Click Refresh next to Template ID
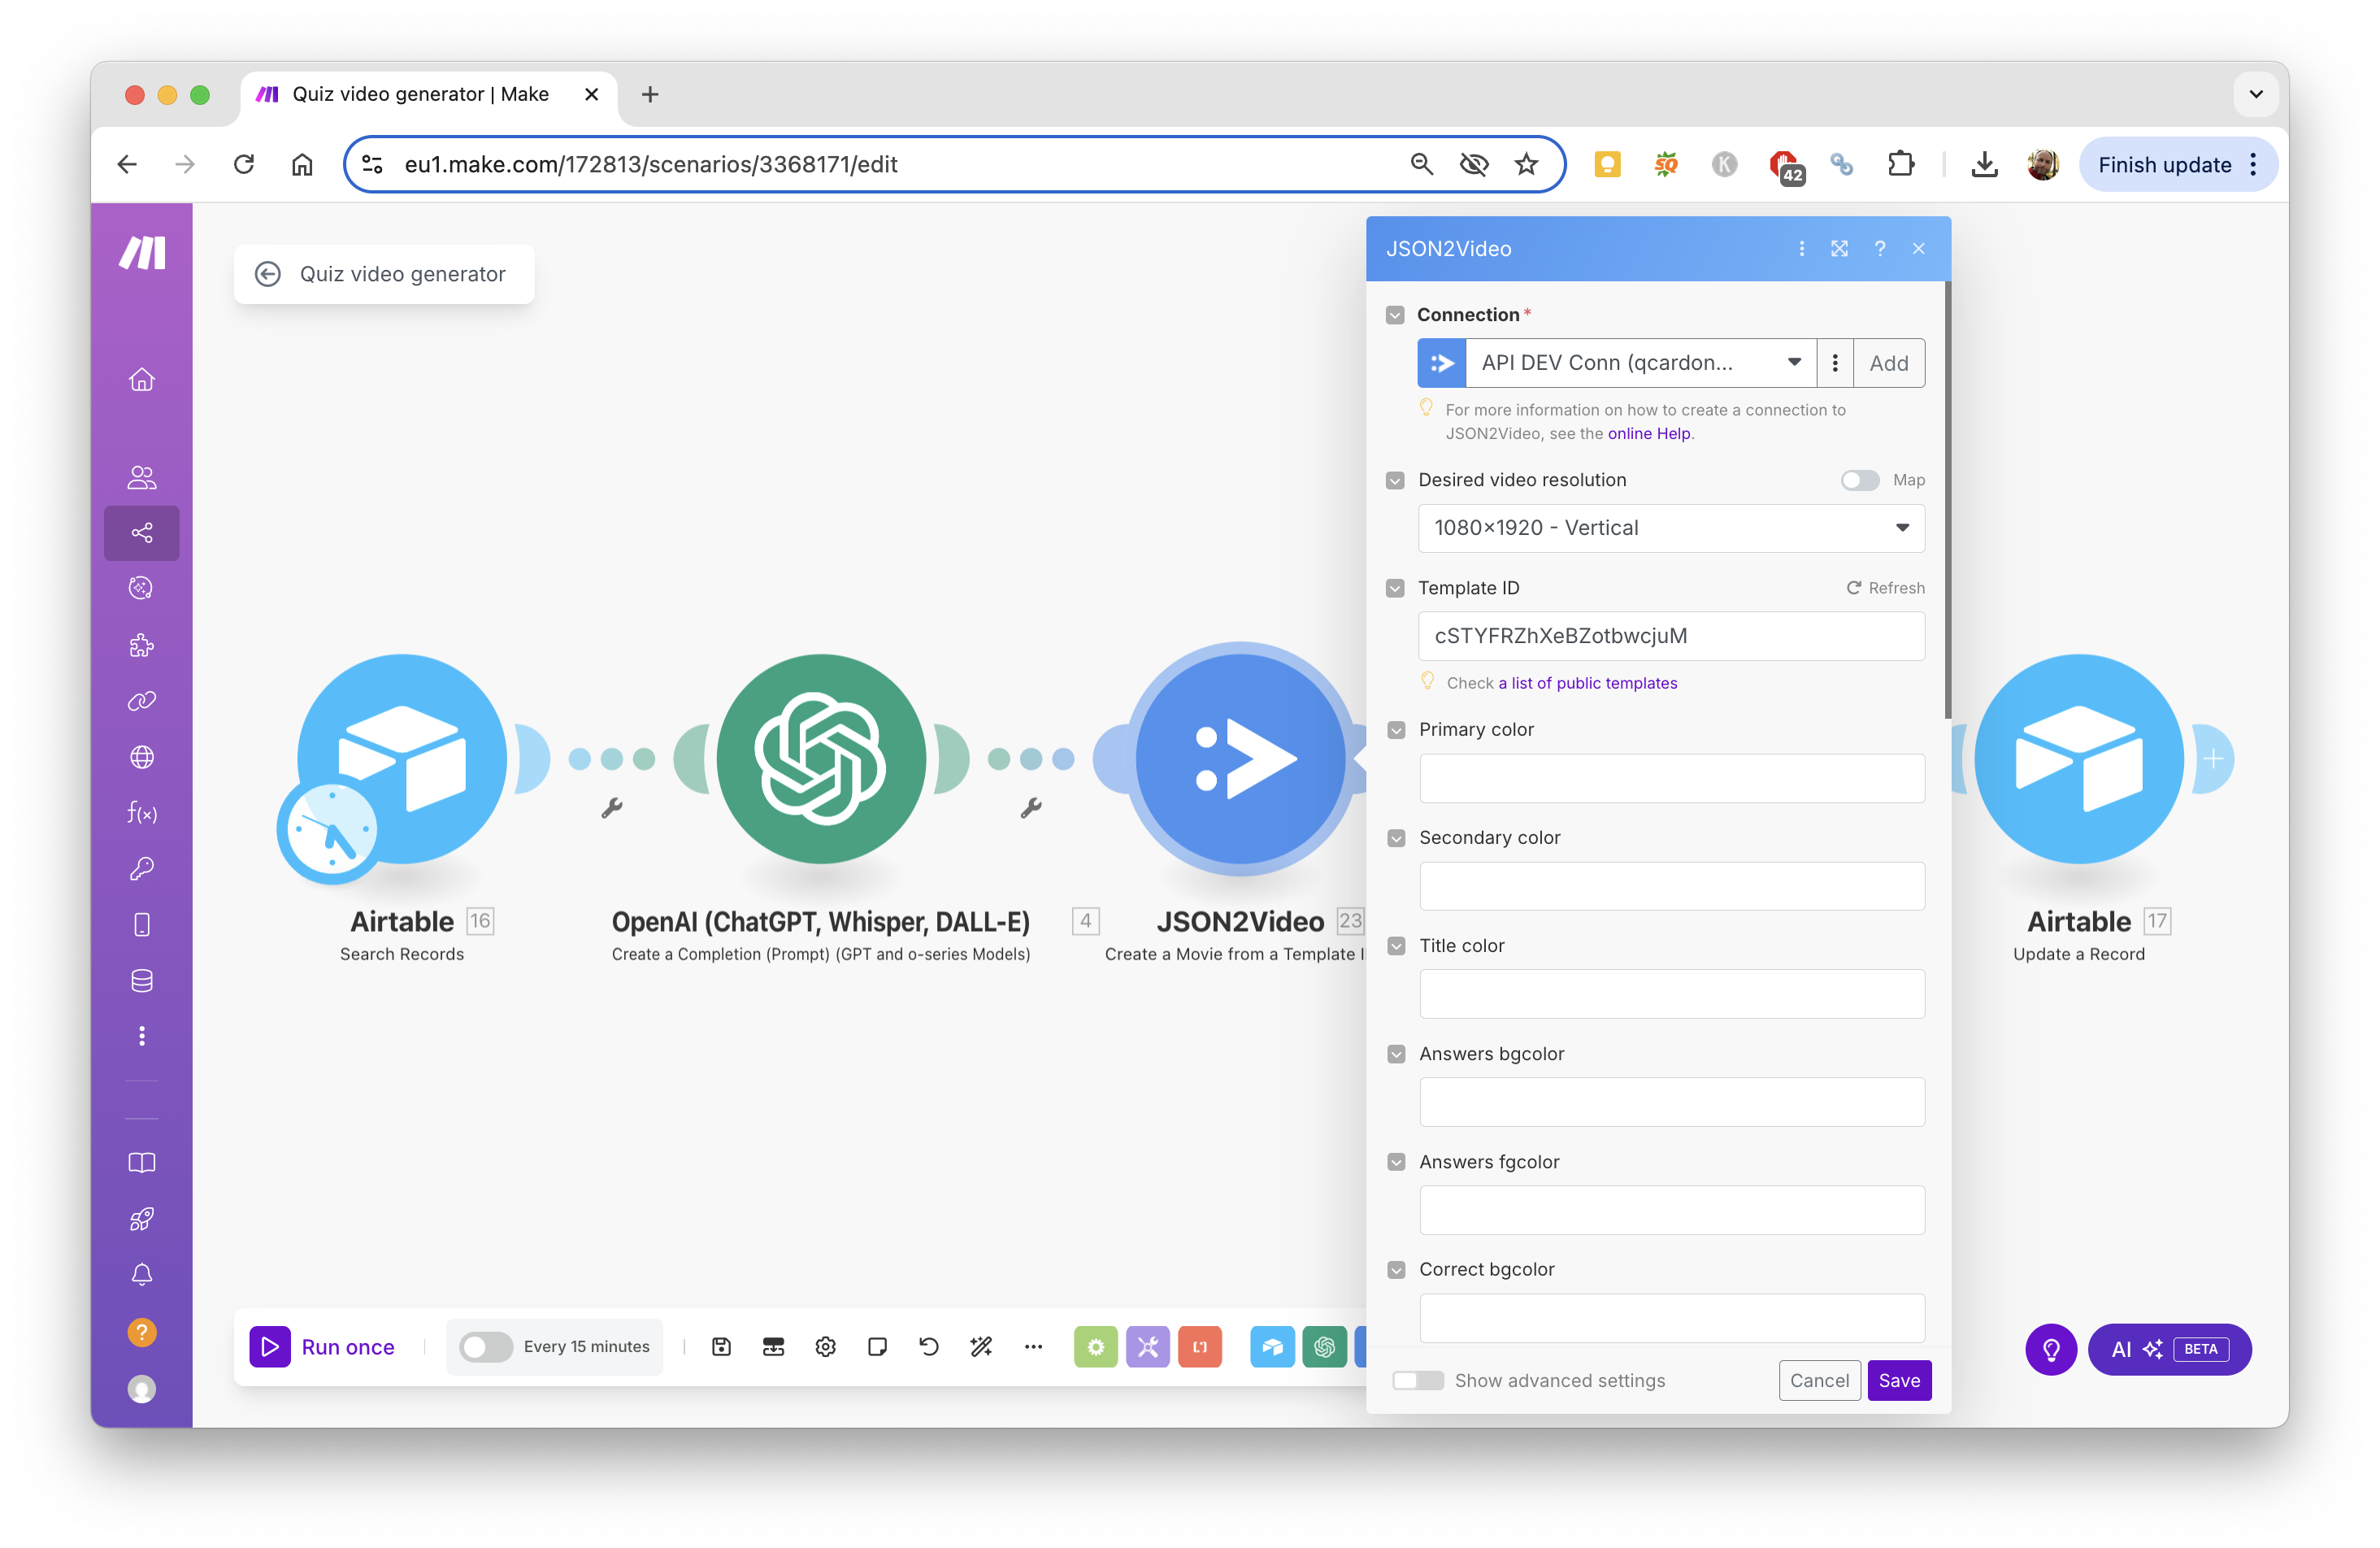 (1885, 588)
